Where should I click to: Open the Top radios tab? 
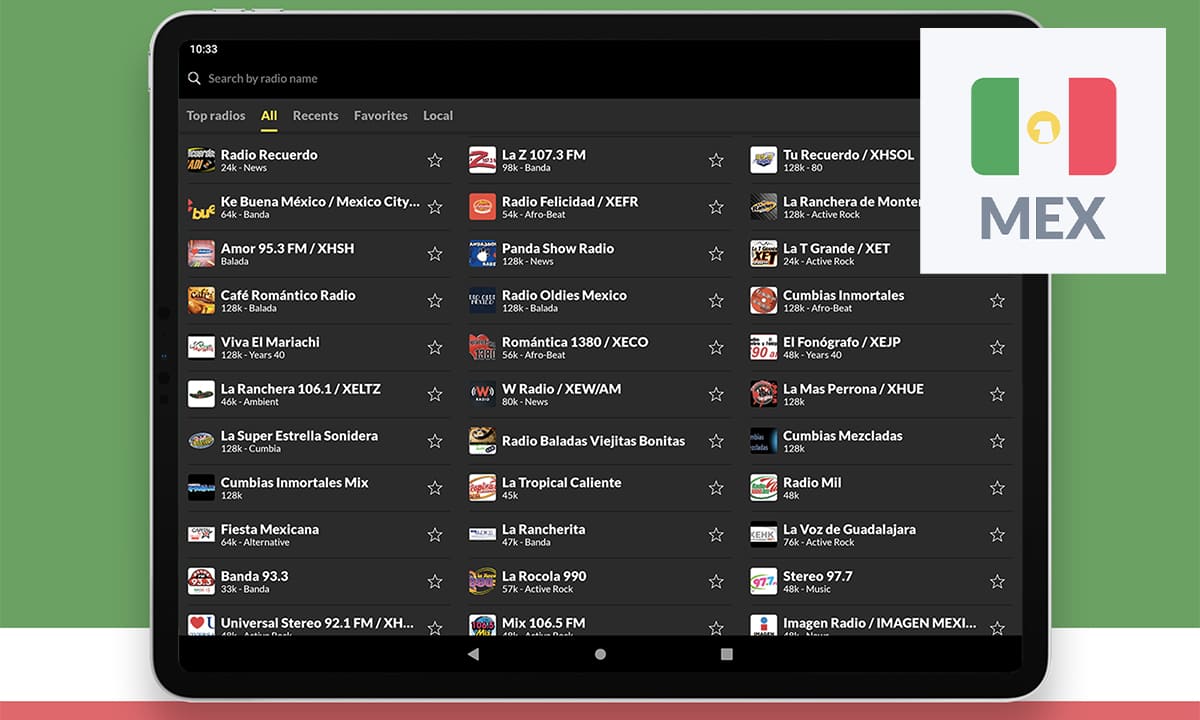[216, 115]
